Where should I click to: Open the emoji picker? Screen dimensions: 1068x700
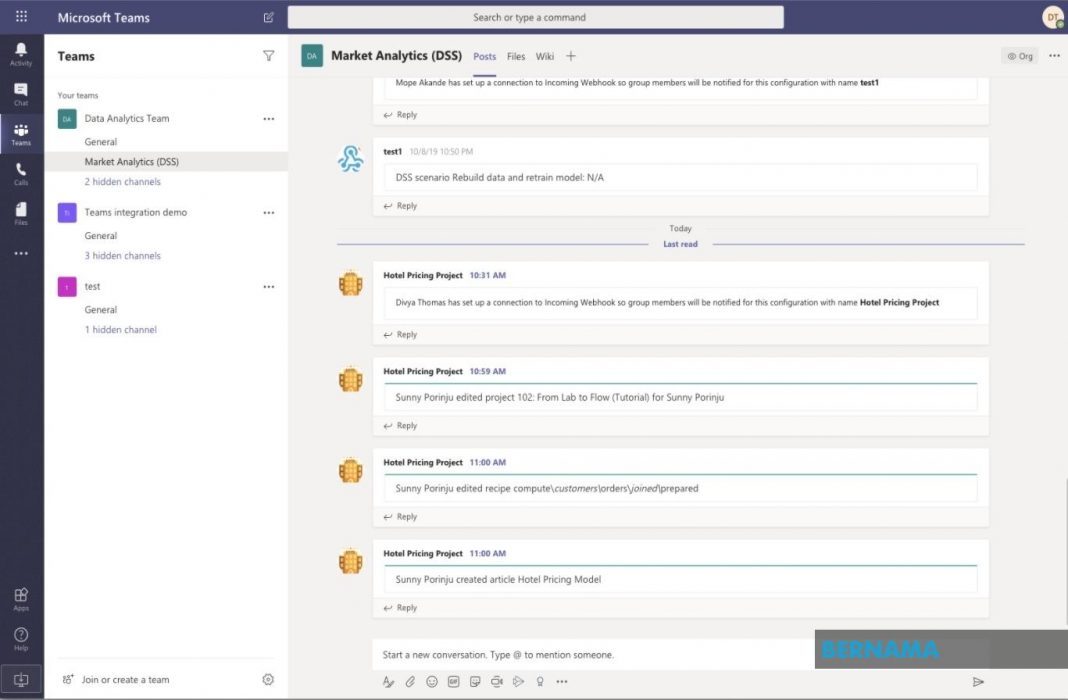[432, 682]
